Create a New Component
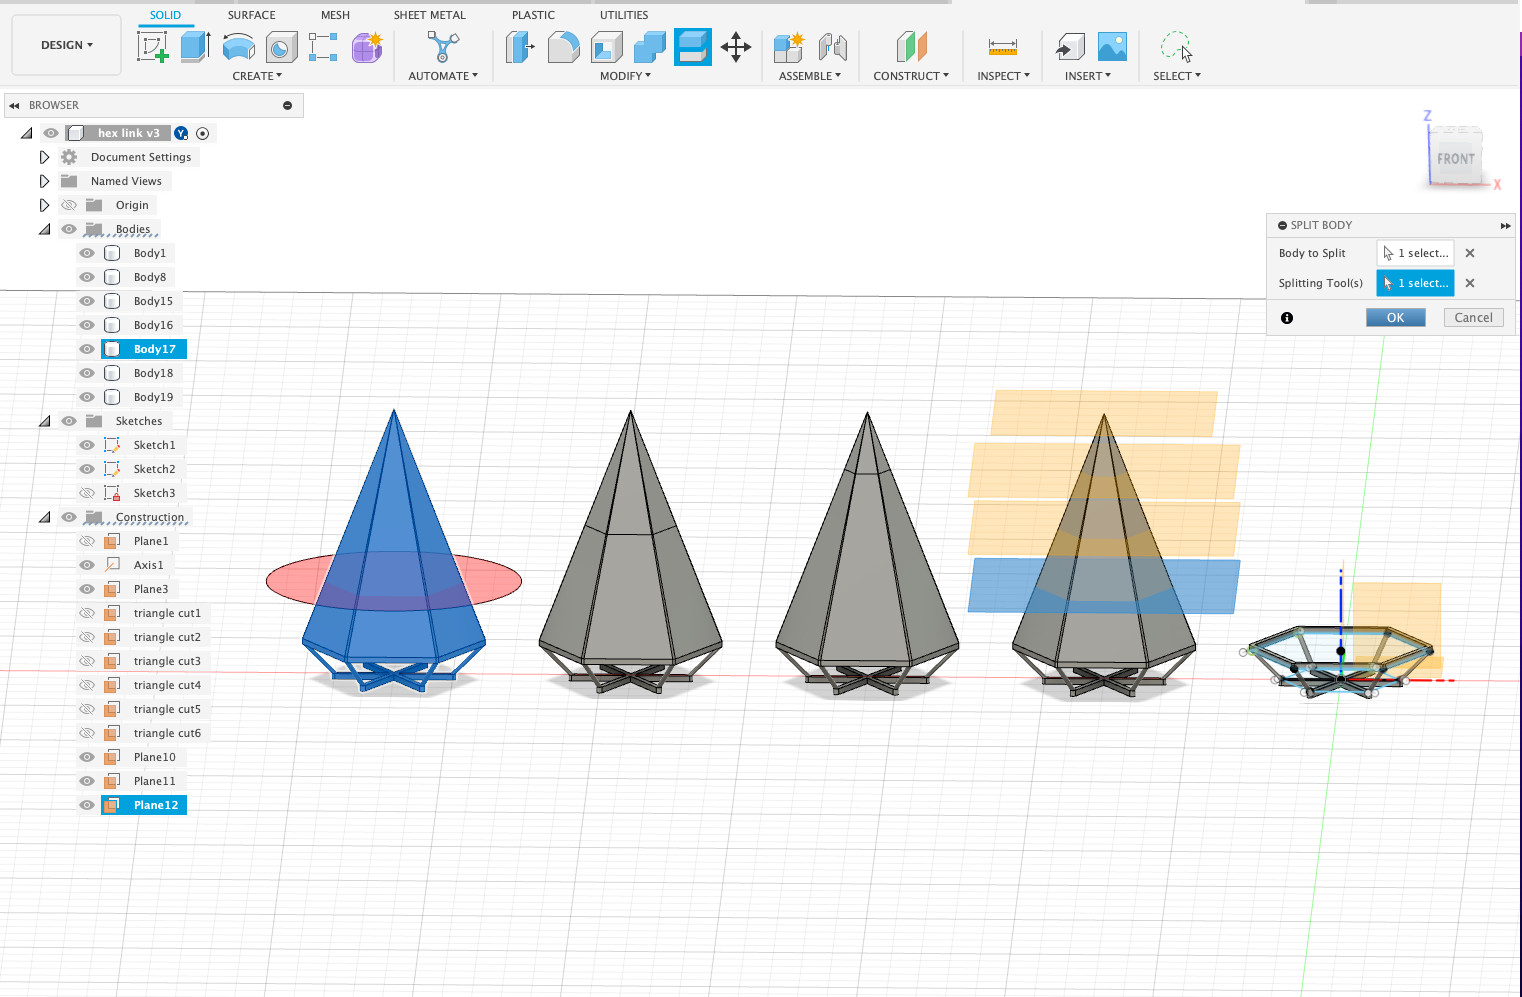This screenshot has height=997, width=1522. coord(788,47)
